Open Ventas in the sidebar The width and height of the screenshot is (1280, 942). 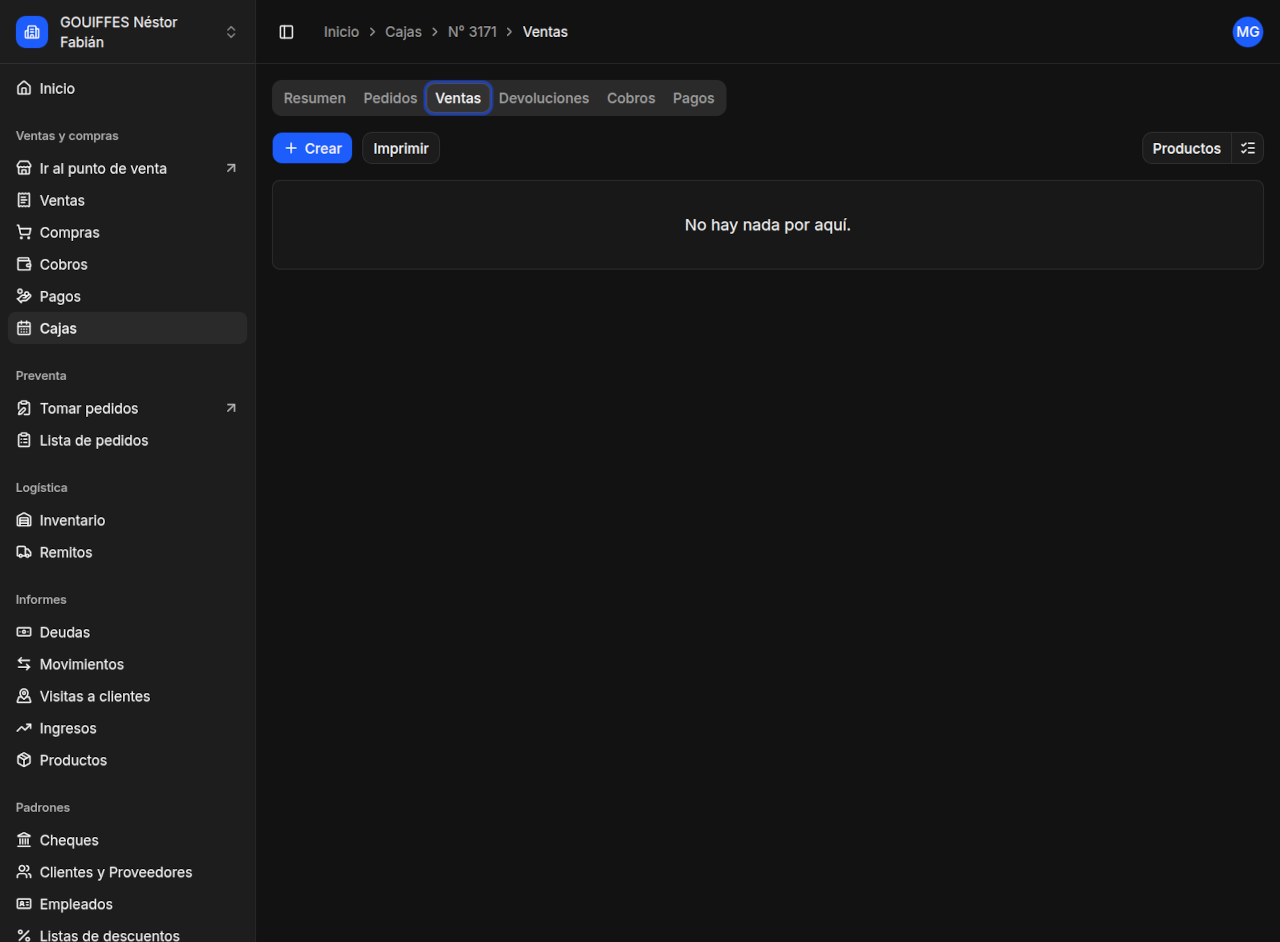coord(128,200)
